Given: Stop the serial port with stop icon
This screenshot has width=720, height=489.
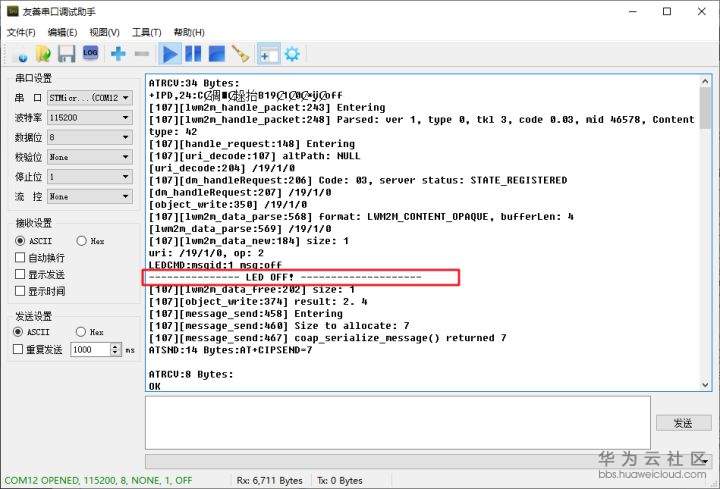Looking at the screenshot, I should [217, 54].
